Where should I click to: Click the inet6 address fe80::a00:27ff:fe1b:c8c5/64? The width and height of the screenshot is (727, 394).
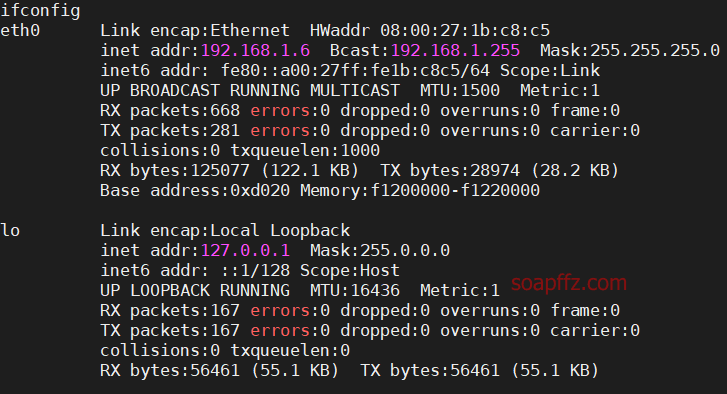click(x=355, y=70)
